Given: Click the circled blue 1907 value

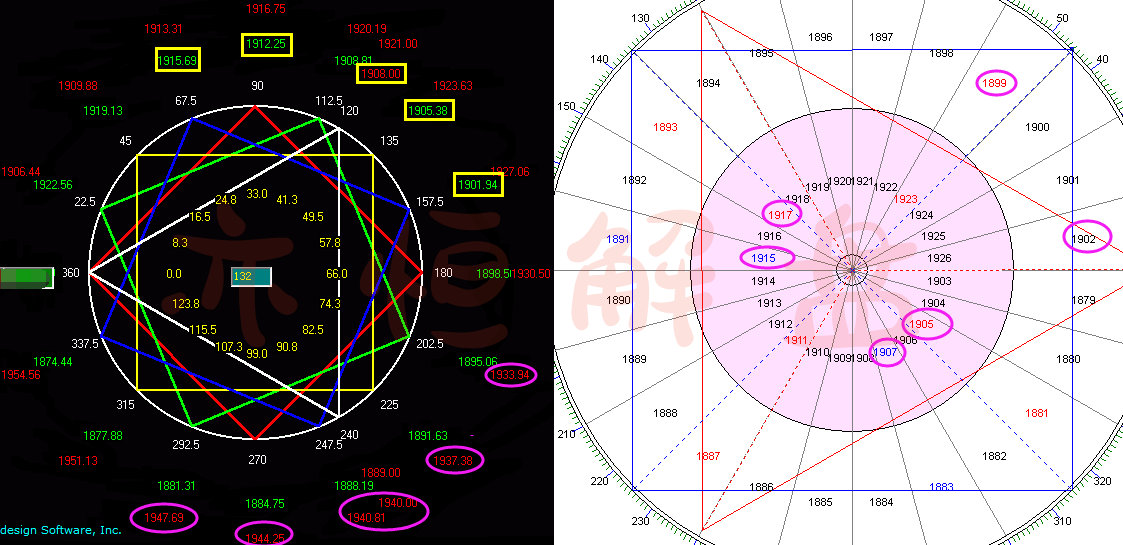Looking at the screenshot, I should 887,352.
